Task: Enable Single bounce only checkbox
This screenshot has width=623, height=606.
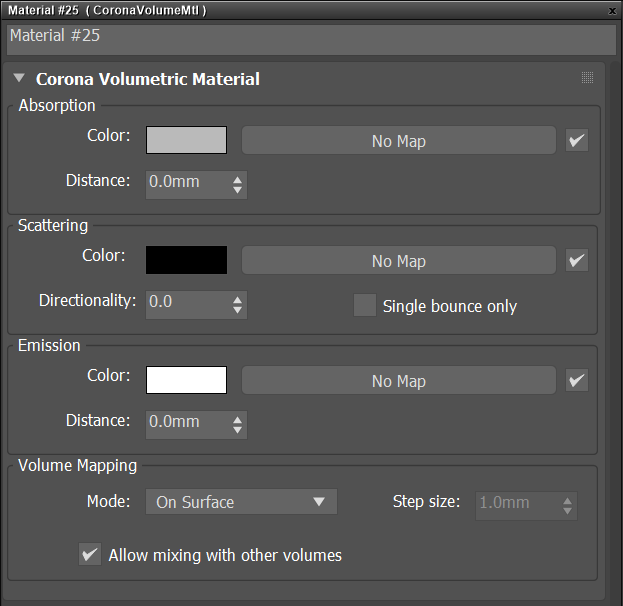Action: (365, 305)
